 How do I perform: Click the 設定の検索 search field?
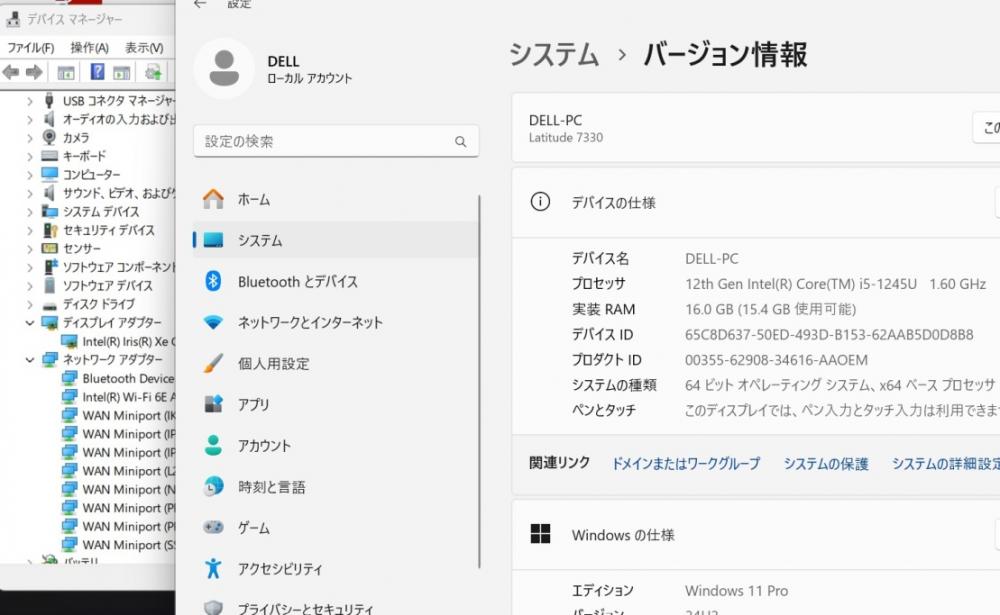(336, 141)
